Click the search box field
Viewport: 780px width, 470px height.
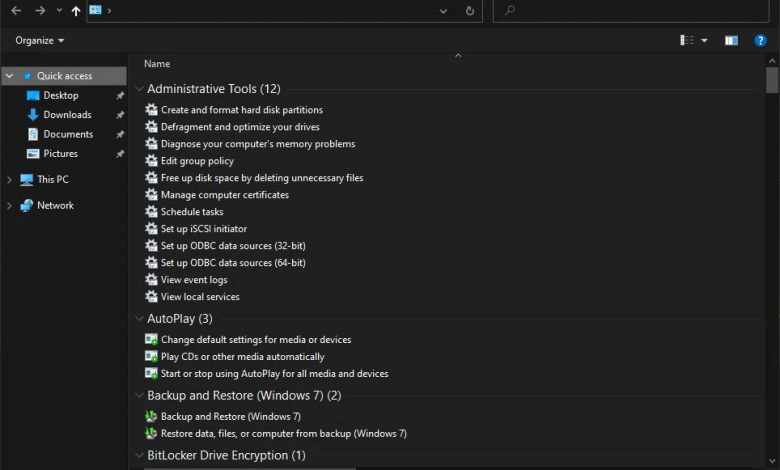coord(631,10)
